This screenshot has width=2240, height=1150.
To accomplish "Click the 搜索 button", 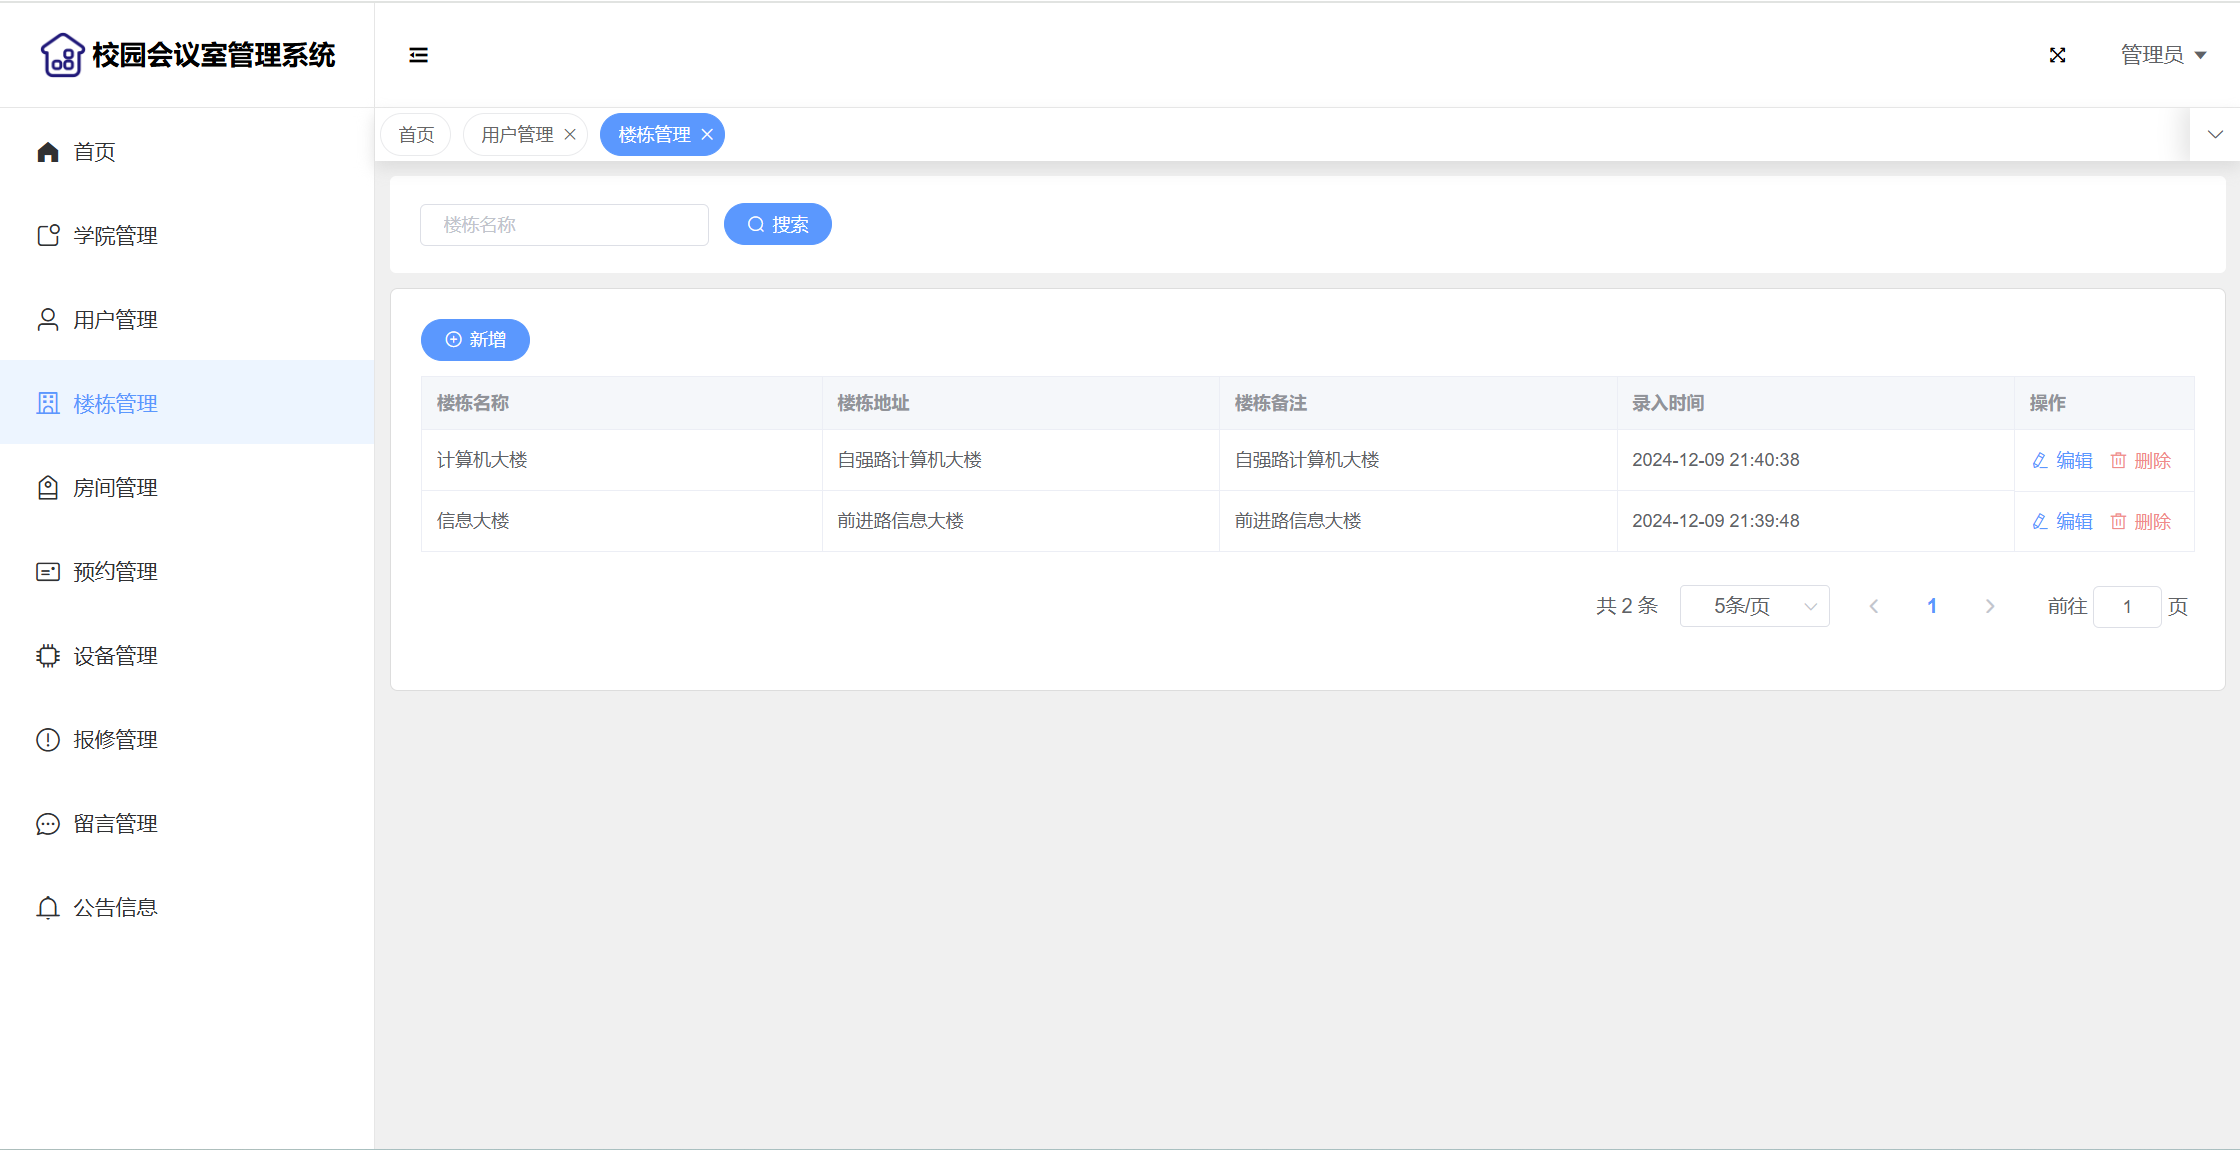I will click(x=777, y=224).
